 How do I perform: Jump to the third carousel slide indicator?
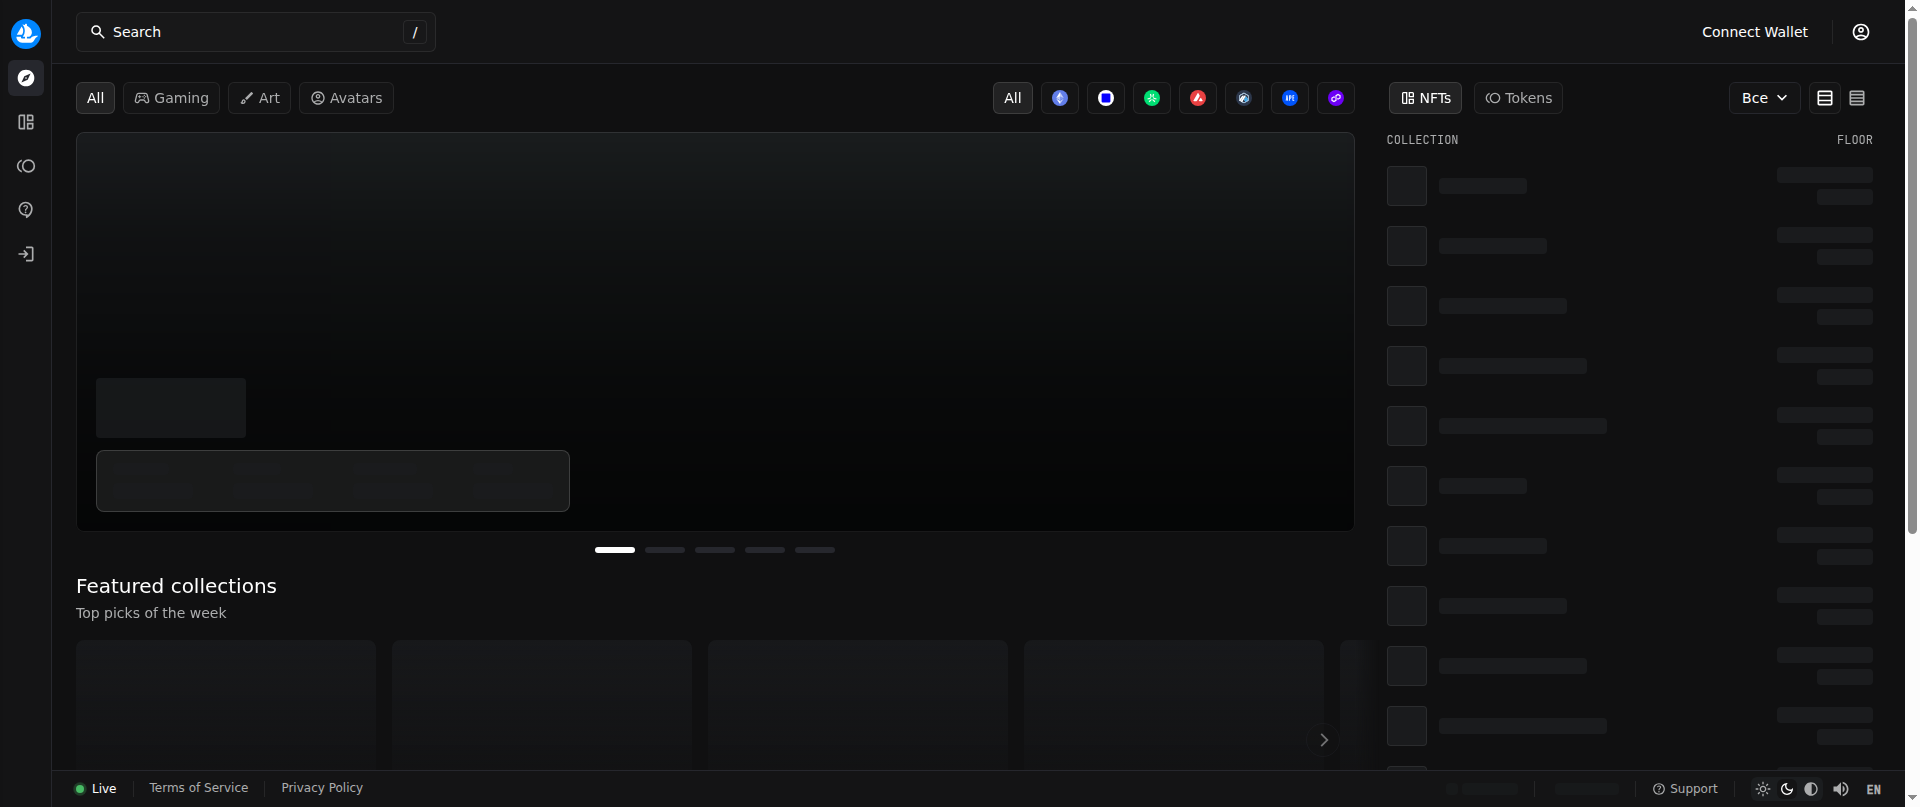pos(715,550)
